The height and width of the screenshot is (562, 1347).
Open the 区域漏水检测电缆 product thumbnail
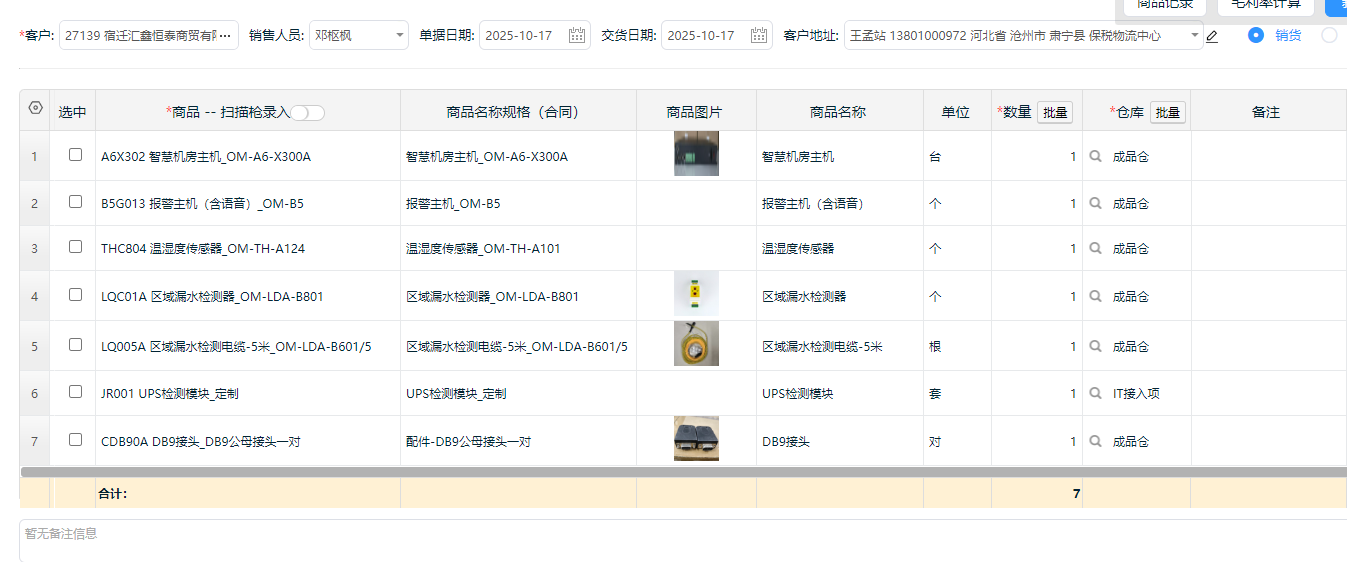[696, 344]
